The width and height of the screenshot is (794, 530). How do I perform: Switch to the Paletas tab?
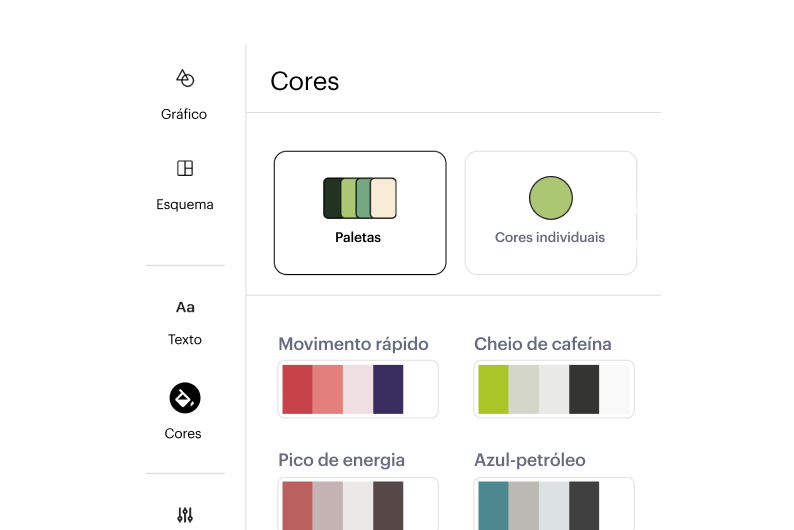tap(360, 213)
